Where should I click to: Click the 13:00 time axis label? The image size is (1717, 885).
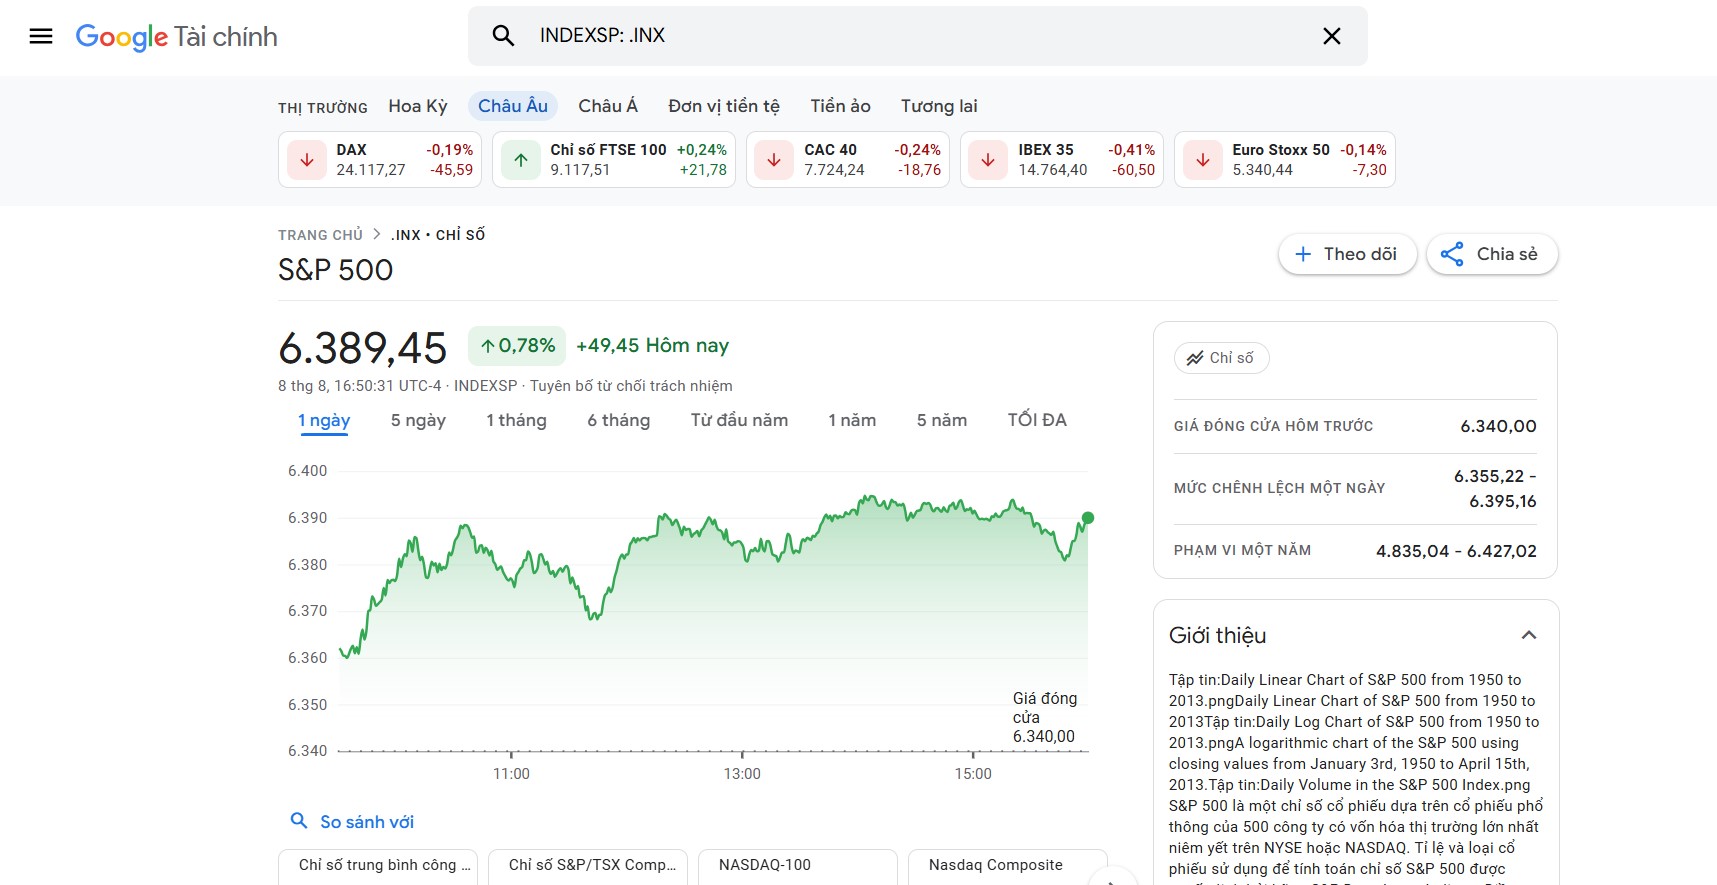(x=742, y=774)
